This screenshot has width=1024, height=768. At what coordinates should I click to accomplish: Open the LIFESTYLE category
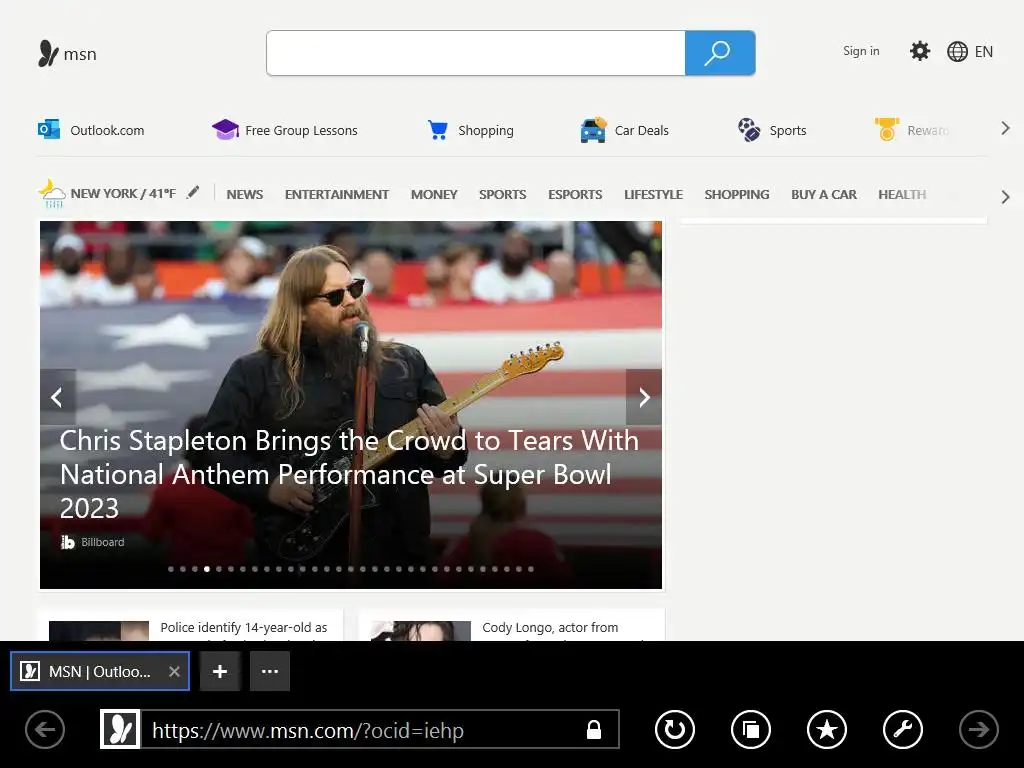pos(653,195)
